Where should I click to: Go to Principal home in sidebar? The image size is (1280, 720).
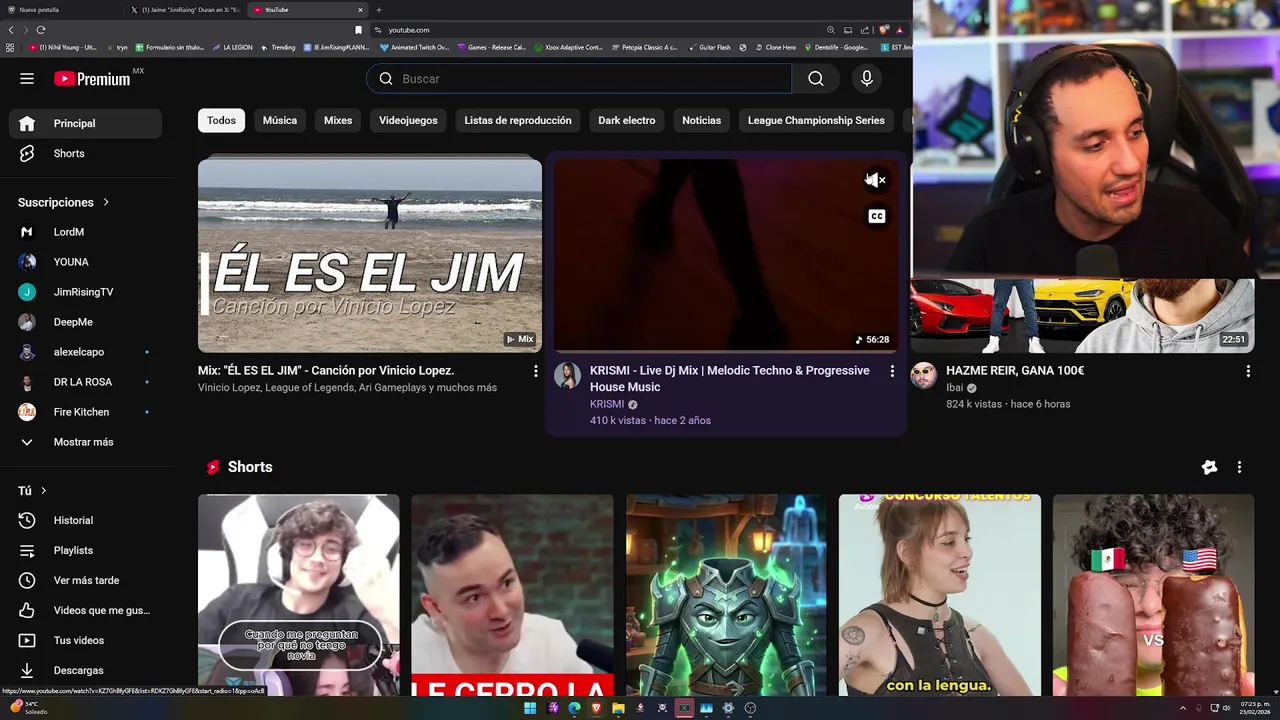[85, 123]
